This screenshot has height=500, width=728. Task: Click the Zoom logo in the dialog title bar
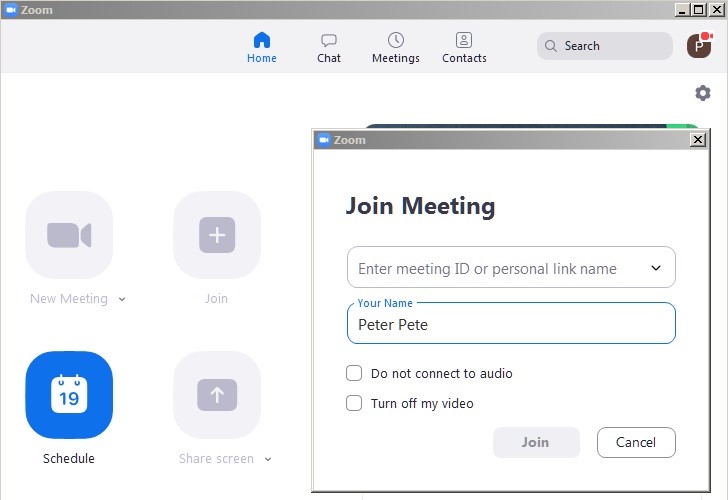(x=324, y=140)
